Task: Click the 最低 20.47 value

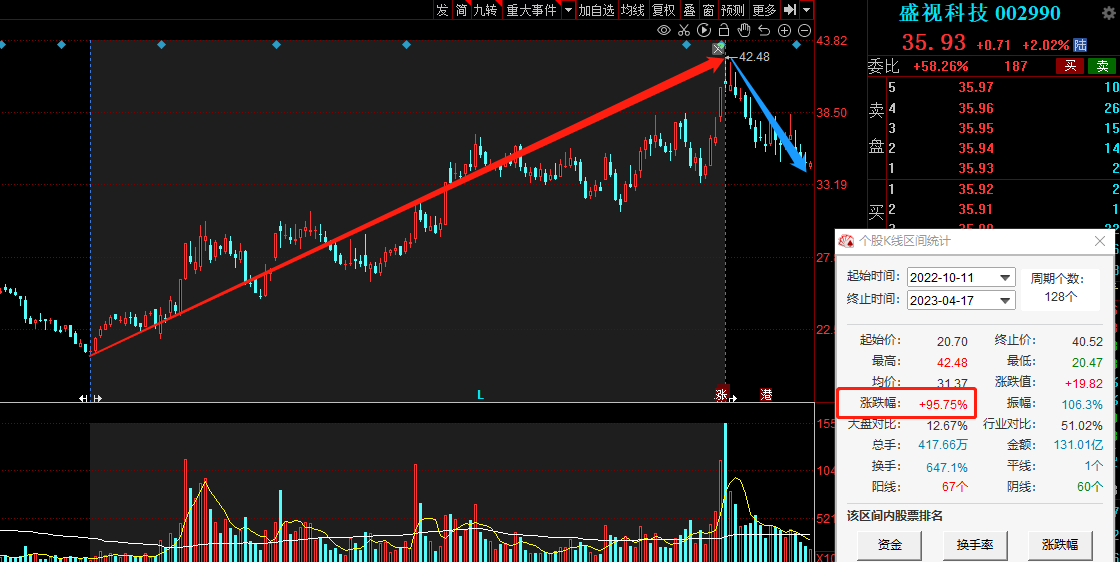Action: click(x=1087, y=363)
